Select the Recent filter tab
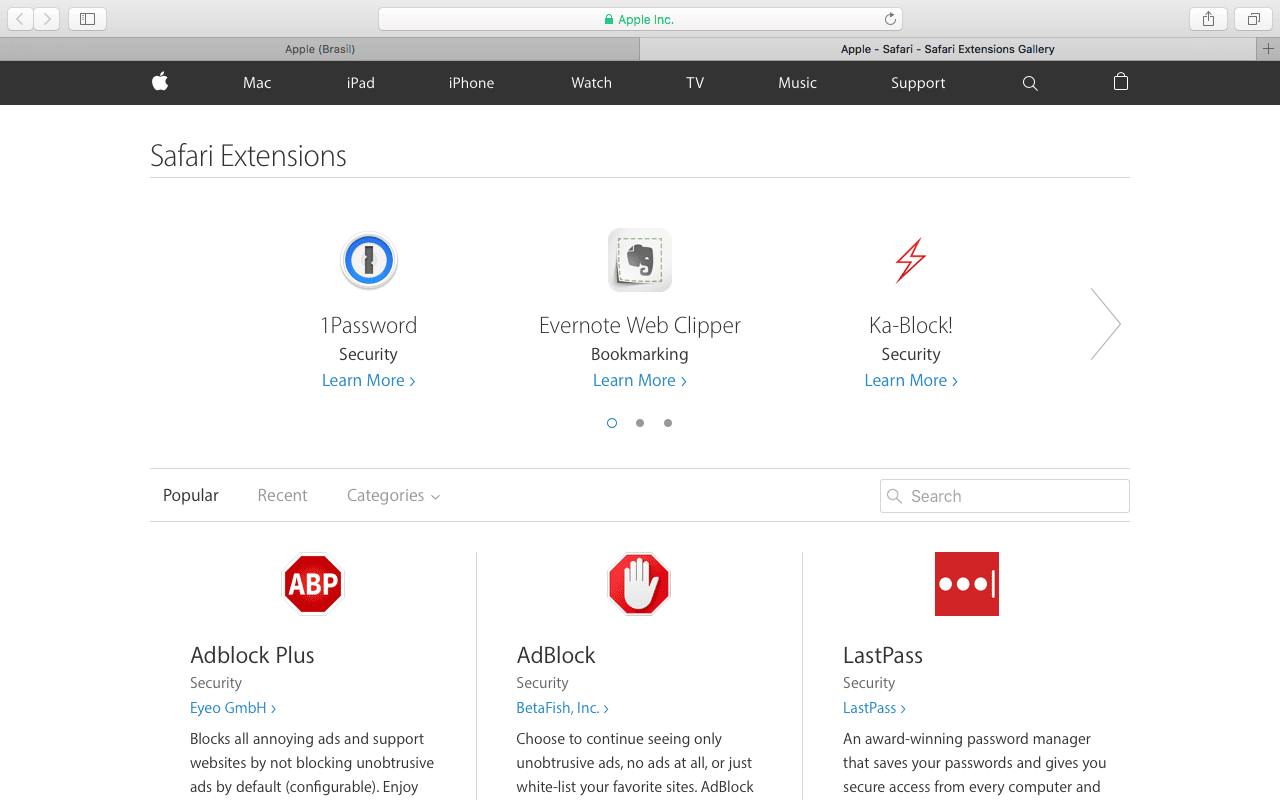1280x800 pixels. (x=282, y=495)
